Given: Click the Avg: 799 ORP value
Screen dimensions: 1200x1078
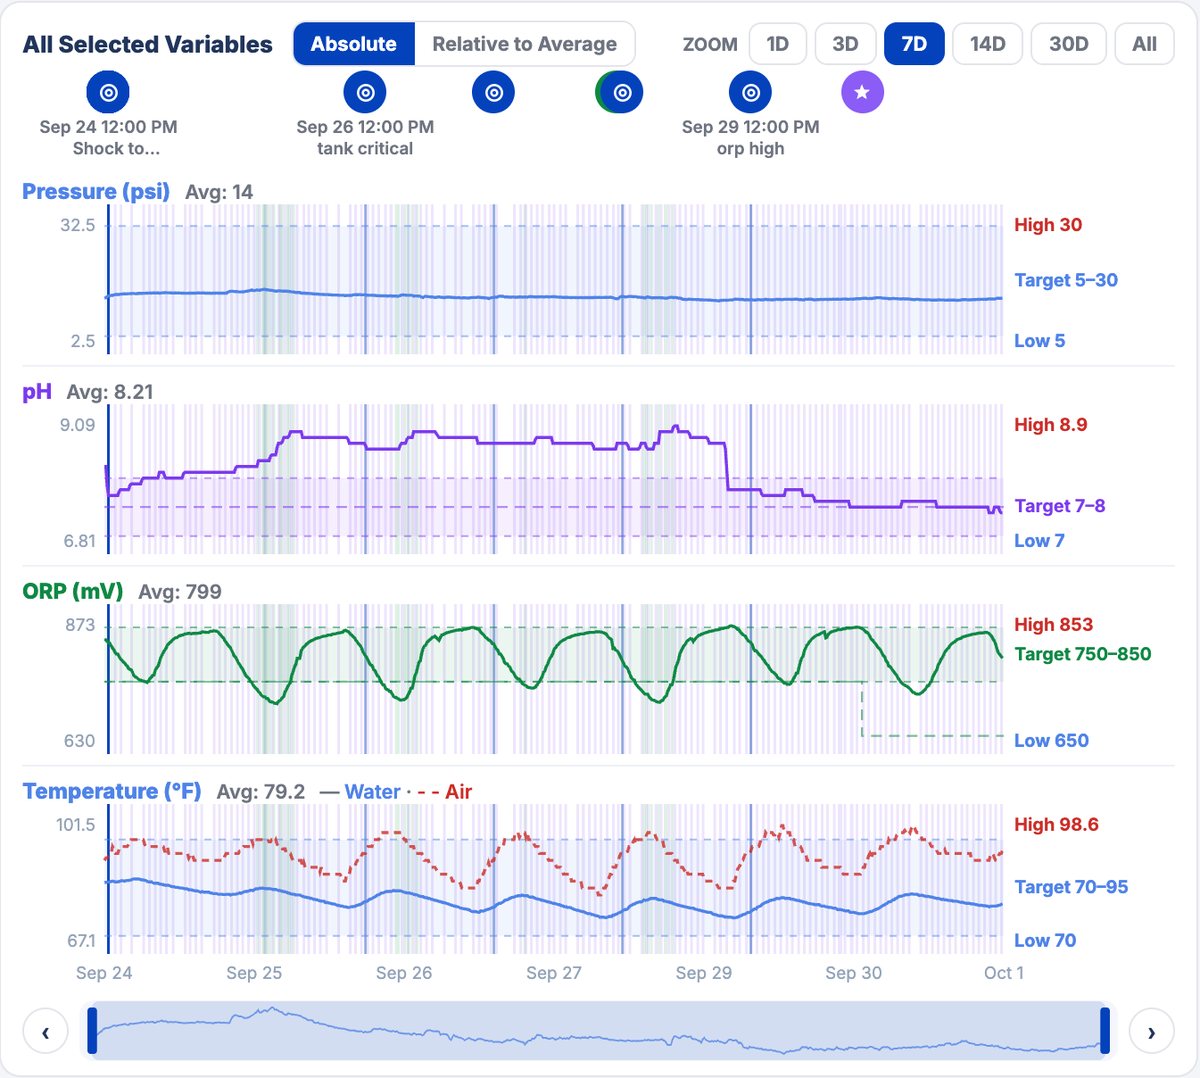Looking at the screenshot, I should point(180,592).
